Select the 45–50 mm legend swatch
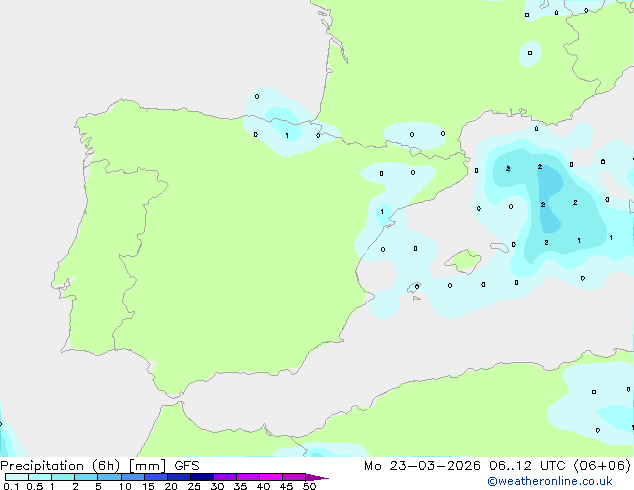The image size is (634, 490). pyautogui.click(x=294, y=477)
